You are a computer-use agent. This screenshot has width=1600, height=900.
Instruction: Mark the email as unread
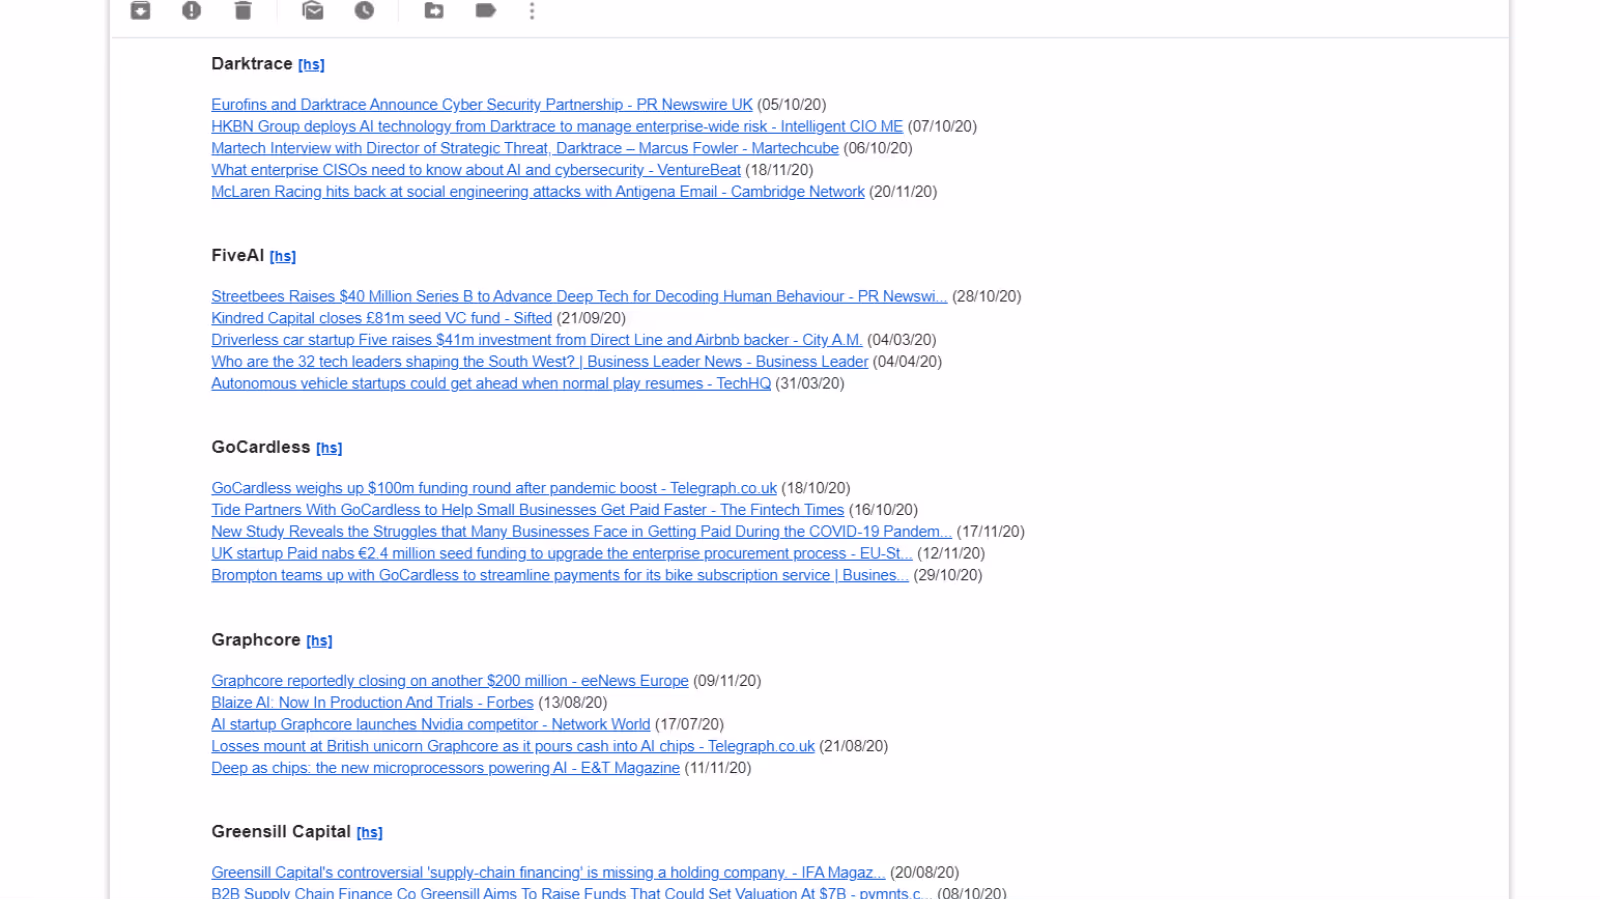click(x=312, y=11)
